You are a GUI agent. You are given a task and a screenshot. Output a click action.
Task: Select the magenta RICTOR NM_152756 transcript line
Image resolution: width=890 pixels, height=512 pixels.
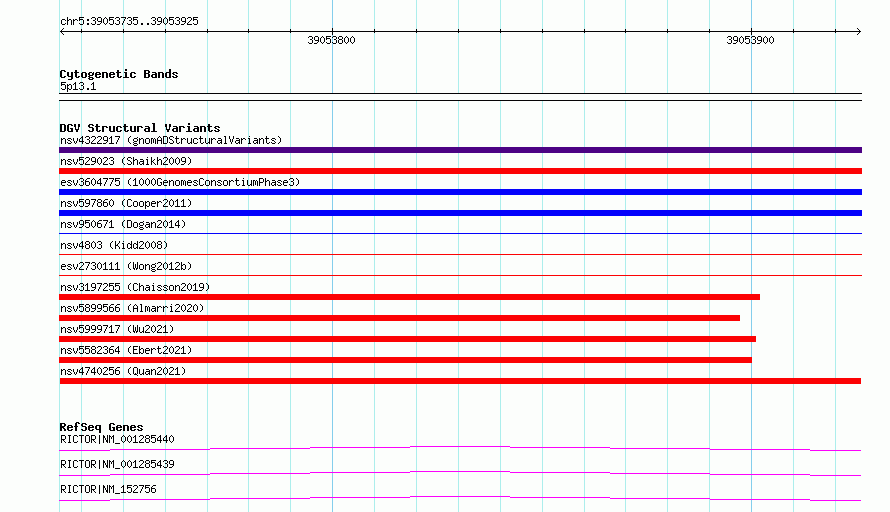pos(460,498)
